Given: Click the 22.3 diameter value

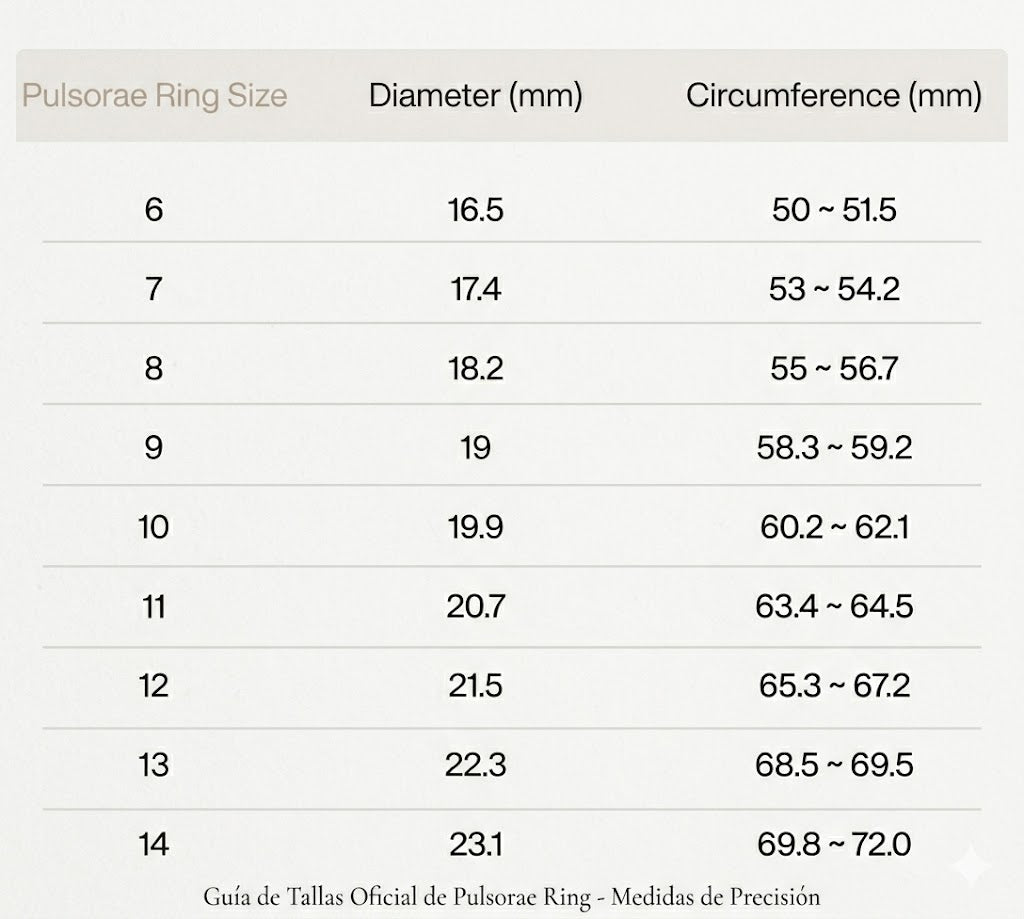Looking at the screenshot, I should (x=476, y=765).
